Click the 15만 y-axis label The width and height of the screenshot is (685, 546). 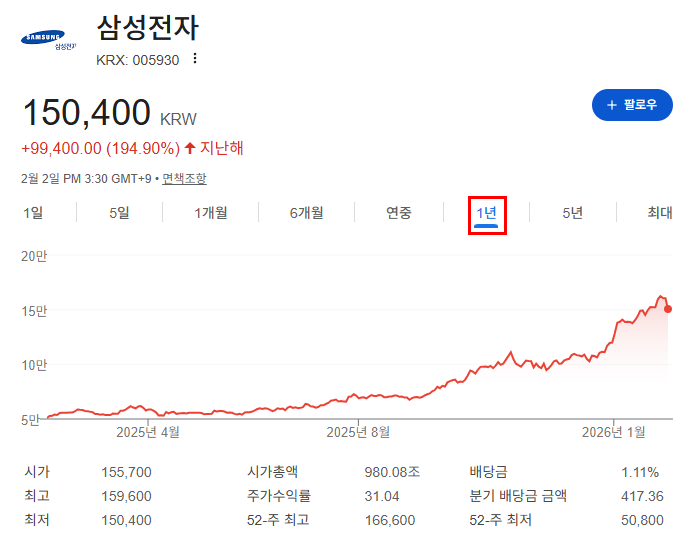pyautogui.click(x=34, y=311)
